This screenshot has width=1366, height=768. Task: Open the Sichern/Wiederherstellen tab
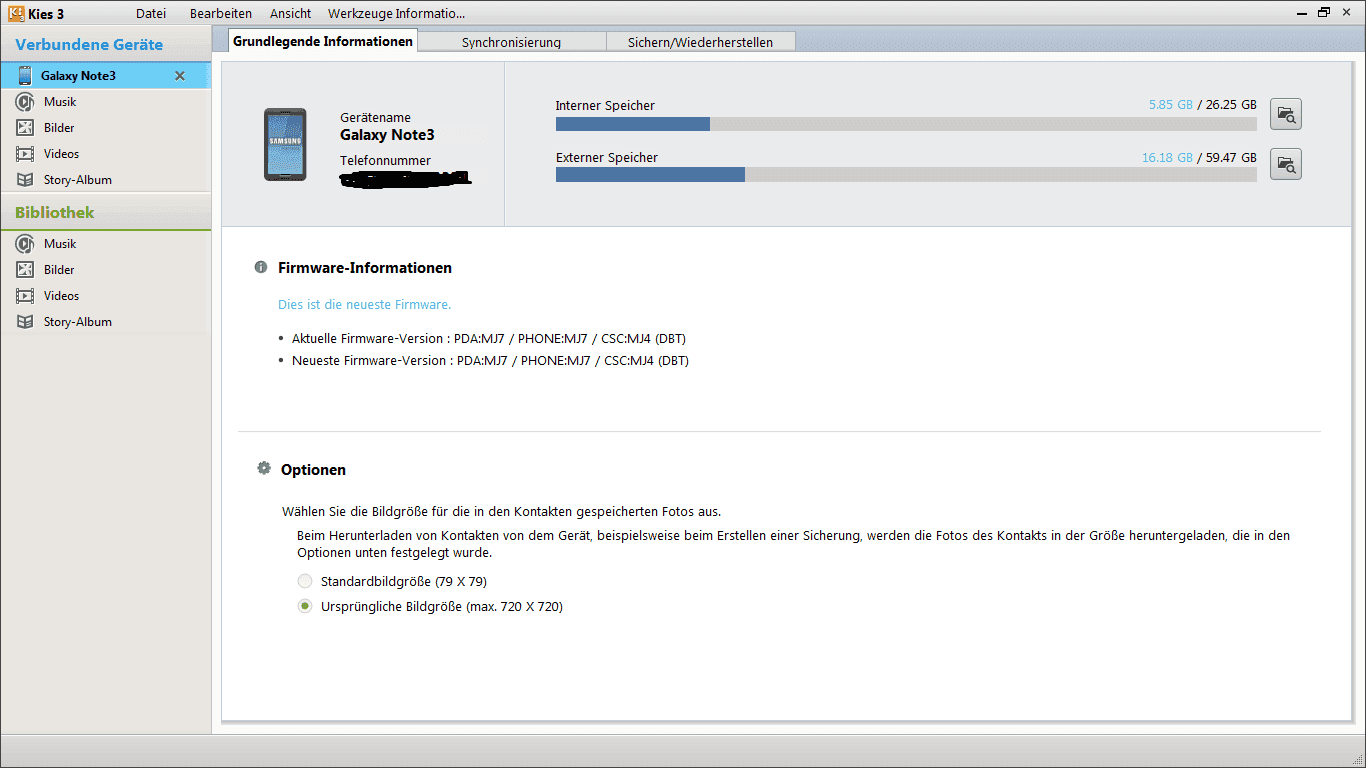click(702, 42)
